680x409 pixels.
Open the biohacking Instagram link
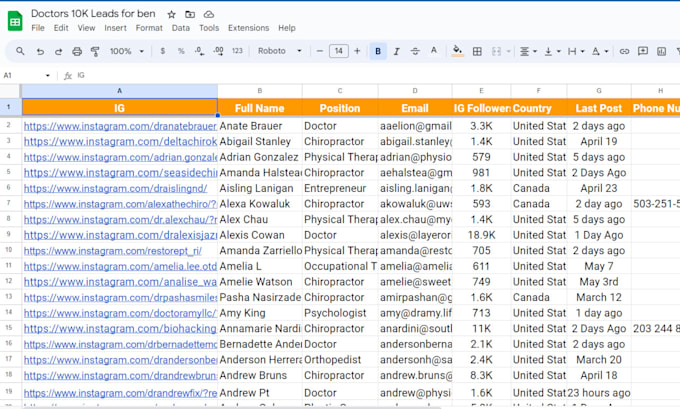(x=120, y=329)
